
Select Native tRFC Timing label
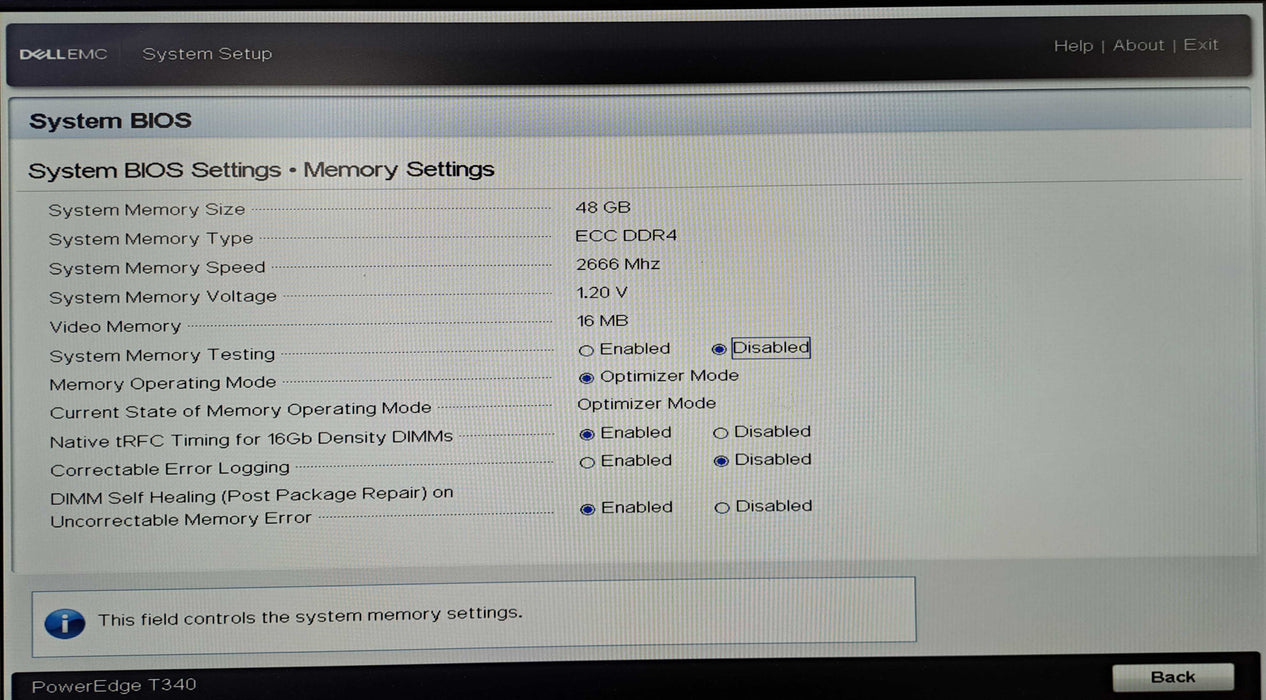pyautogui.click(x=252, y=440)
